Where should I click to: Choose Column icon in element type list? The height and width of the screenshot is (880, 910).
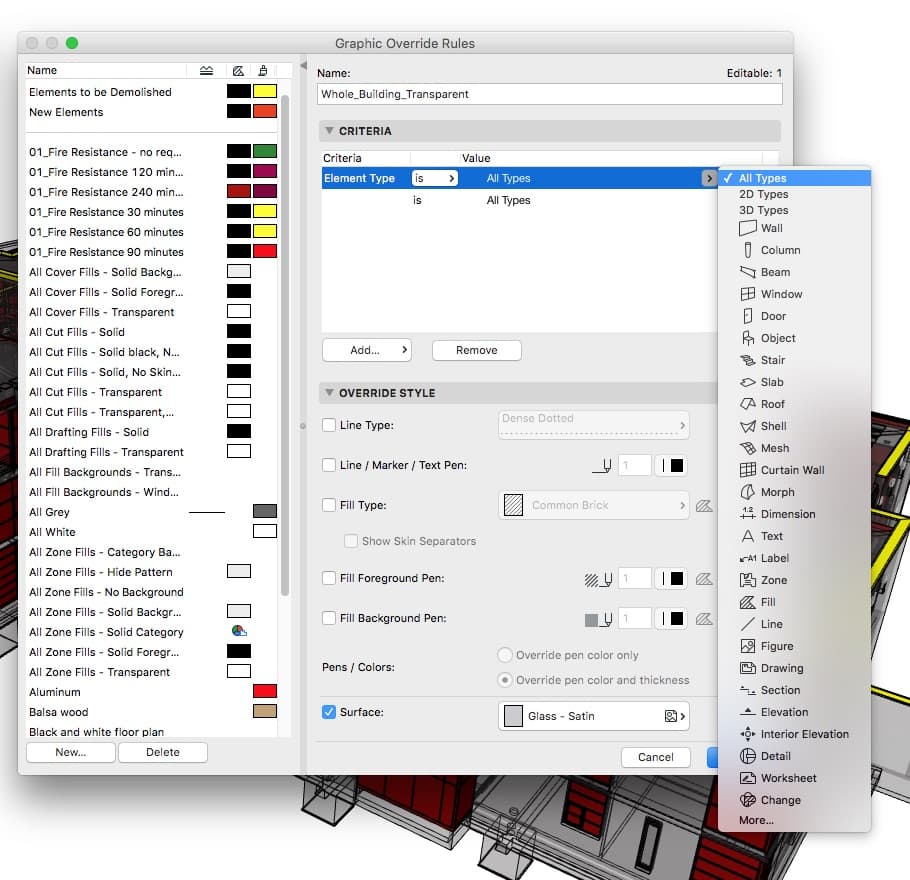[x=748, y=250]
